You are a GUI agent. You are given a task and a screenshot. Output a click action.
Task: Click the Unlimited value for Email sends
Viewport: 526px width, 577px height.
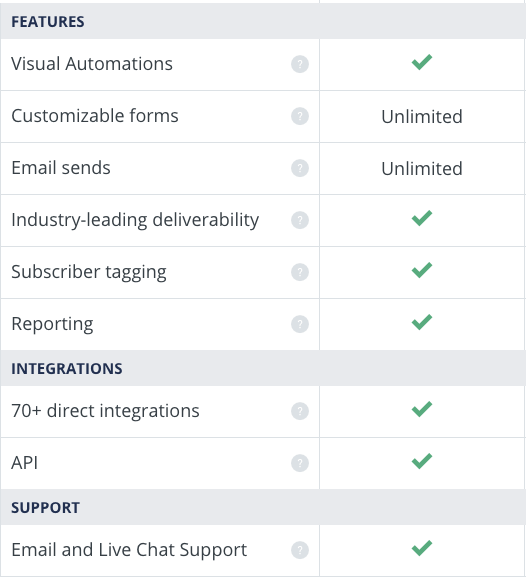(x=422, y=169)
